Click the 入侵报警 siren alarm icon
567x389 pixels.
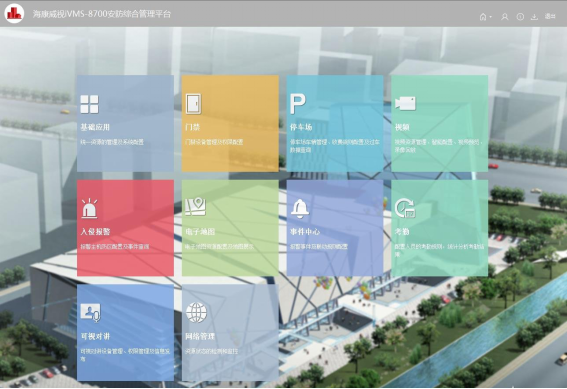click(89, 208)
